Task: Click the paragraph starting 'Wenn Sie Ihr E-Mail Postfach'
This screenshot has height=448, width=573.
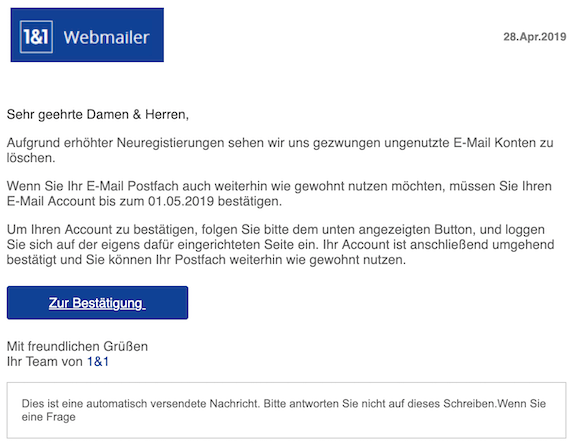Action: (x=279, y=194)
